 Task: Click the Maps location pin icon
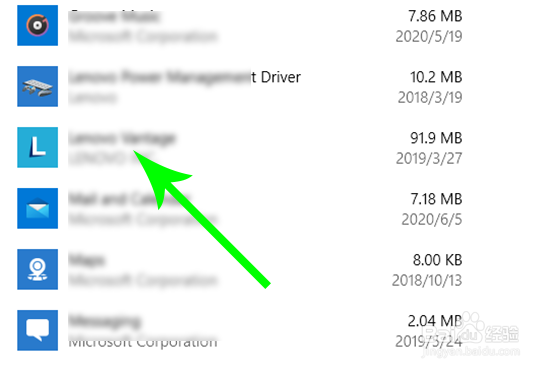tap(38, 269)
